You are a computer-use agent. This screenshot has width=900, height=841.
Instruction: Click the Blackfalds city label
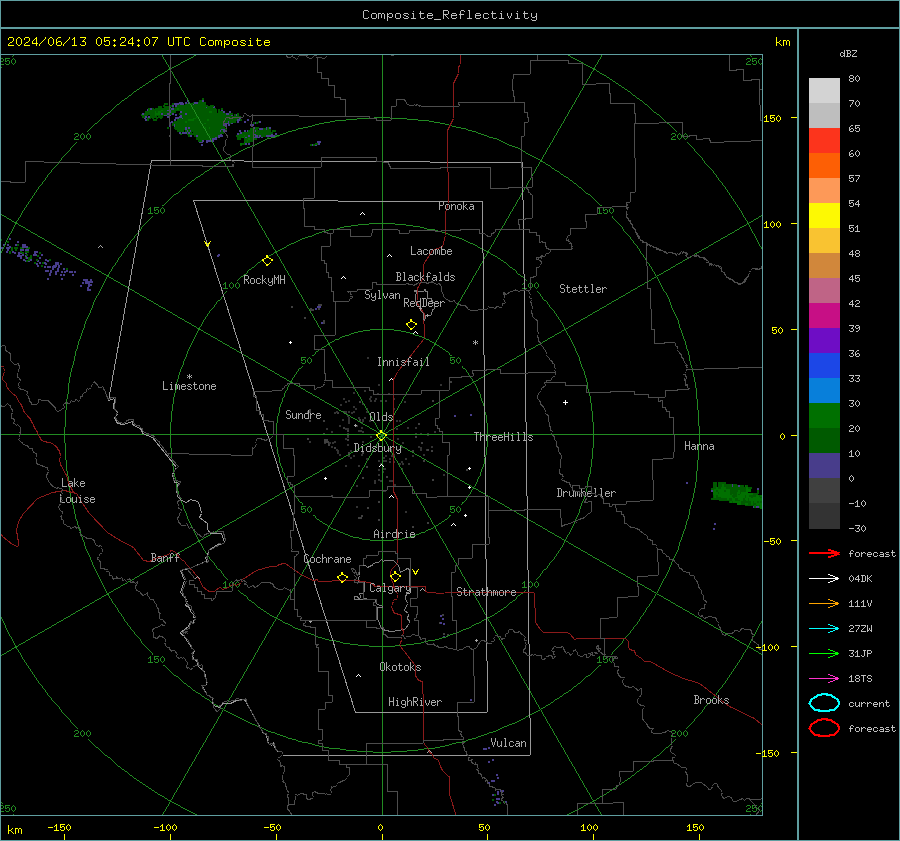425,277
